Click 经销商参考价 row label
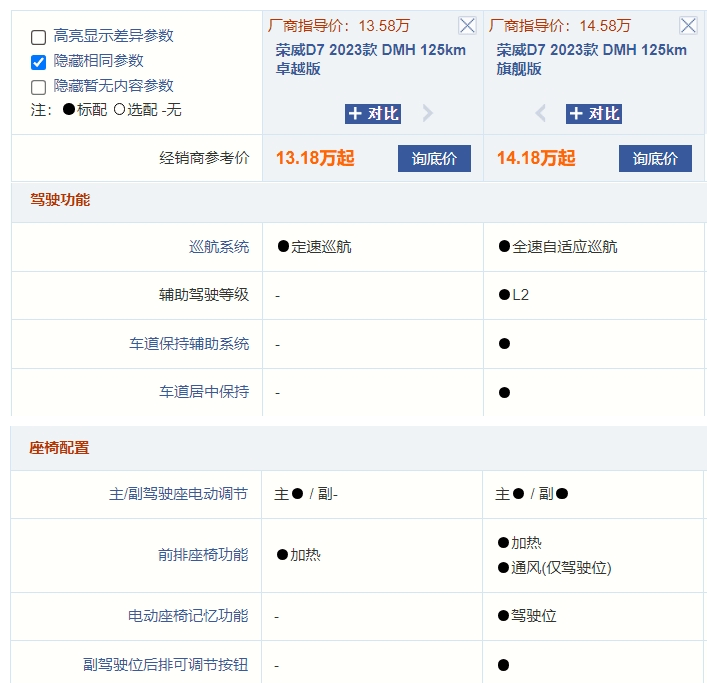717x693 pixels. point(204,158)
